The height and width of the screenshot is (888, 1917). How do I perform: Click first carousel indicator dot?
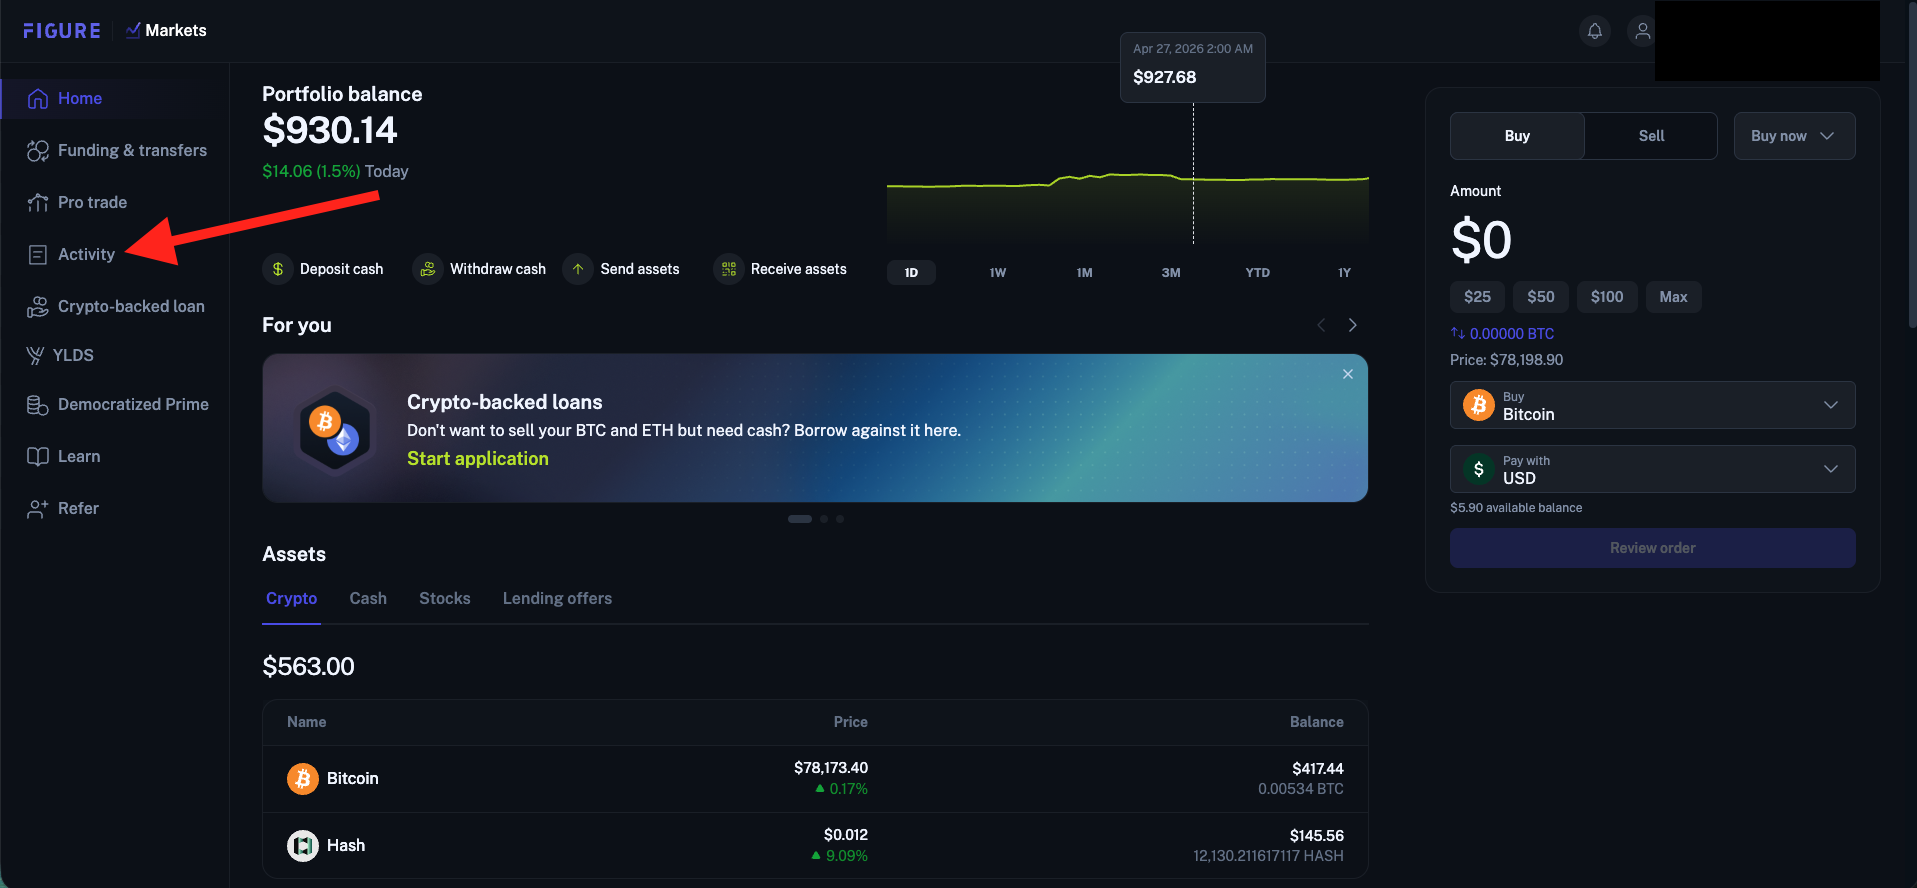(x=800, y=519)
